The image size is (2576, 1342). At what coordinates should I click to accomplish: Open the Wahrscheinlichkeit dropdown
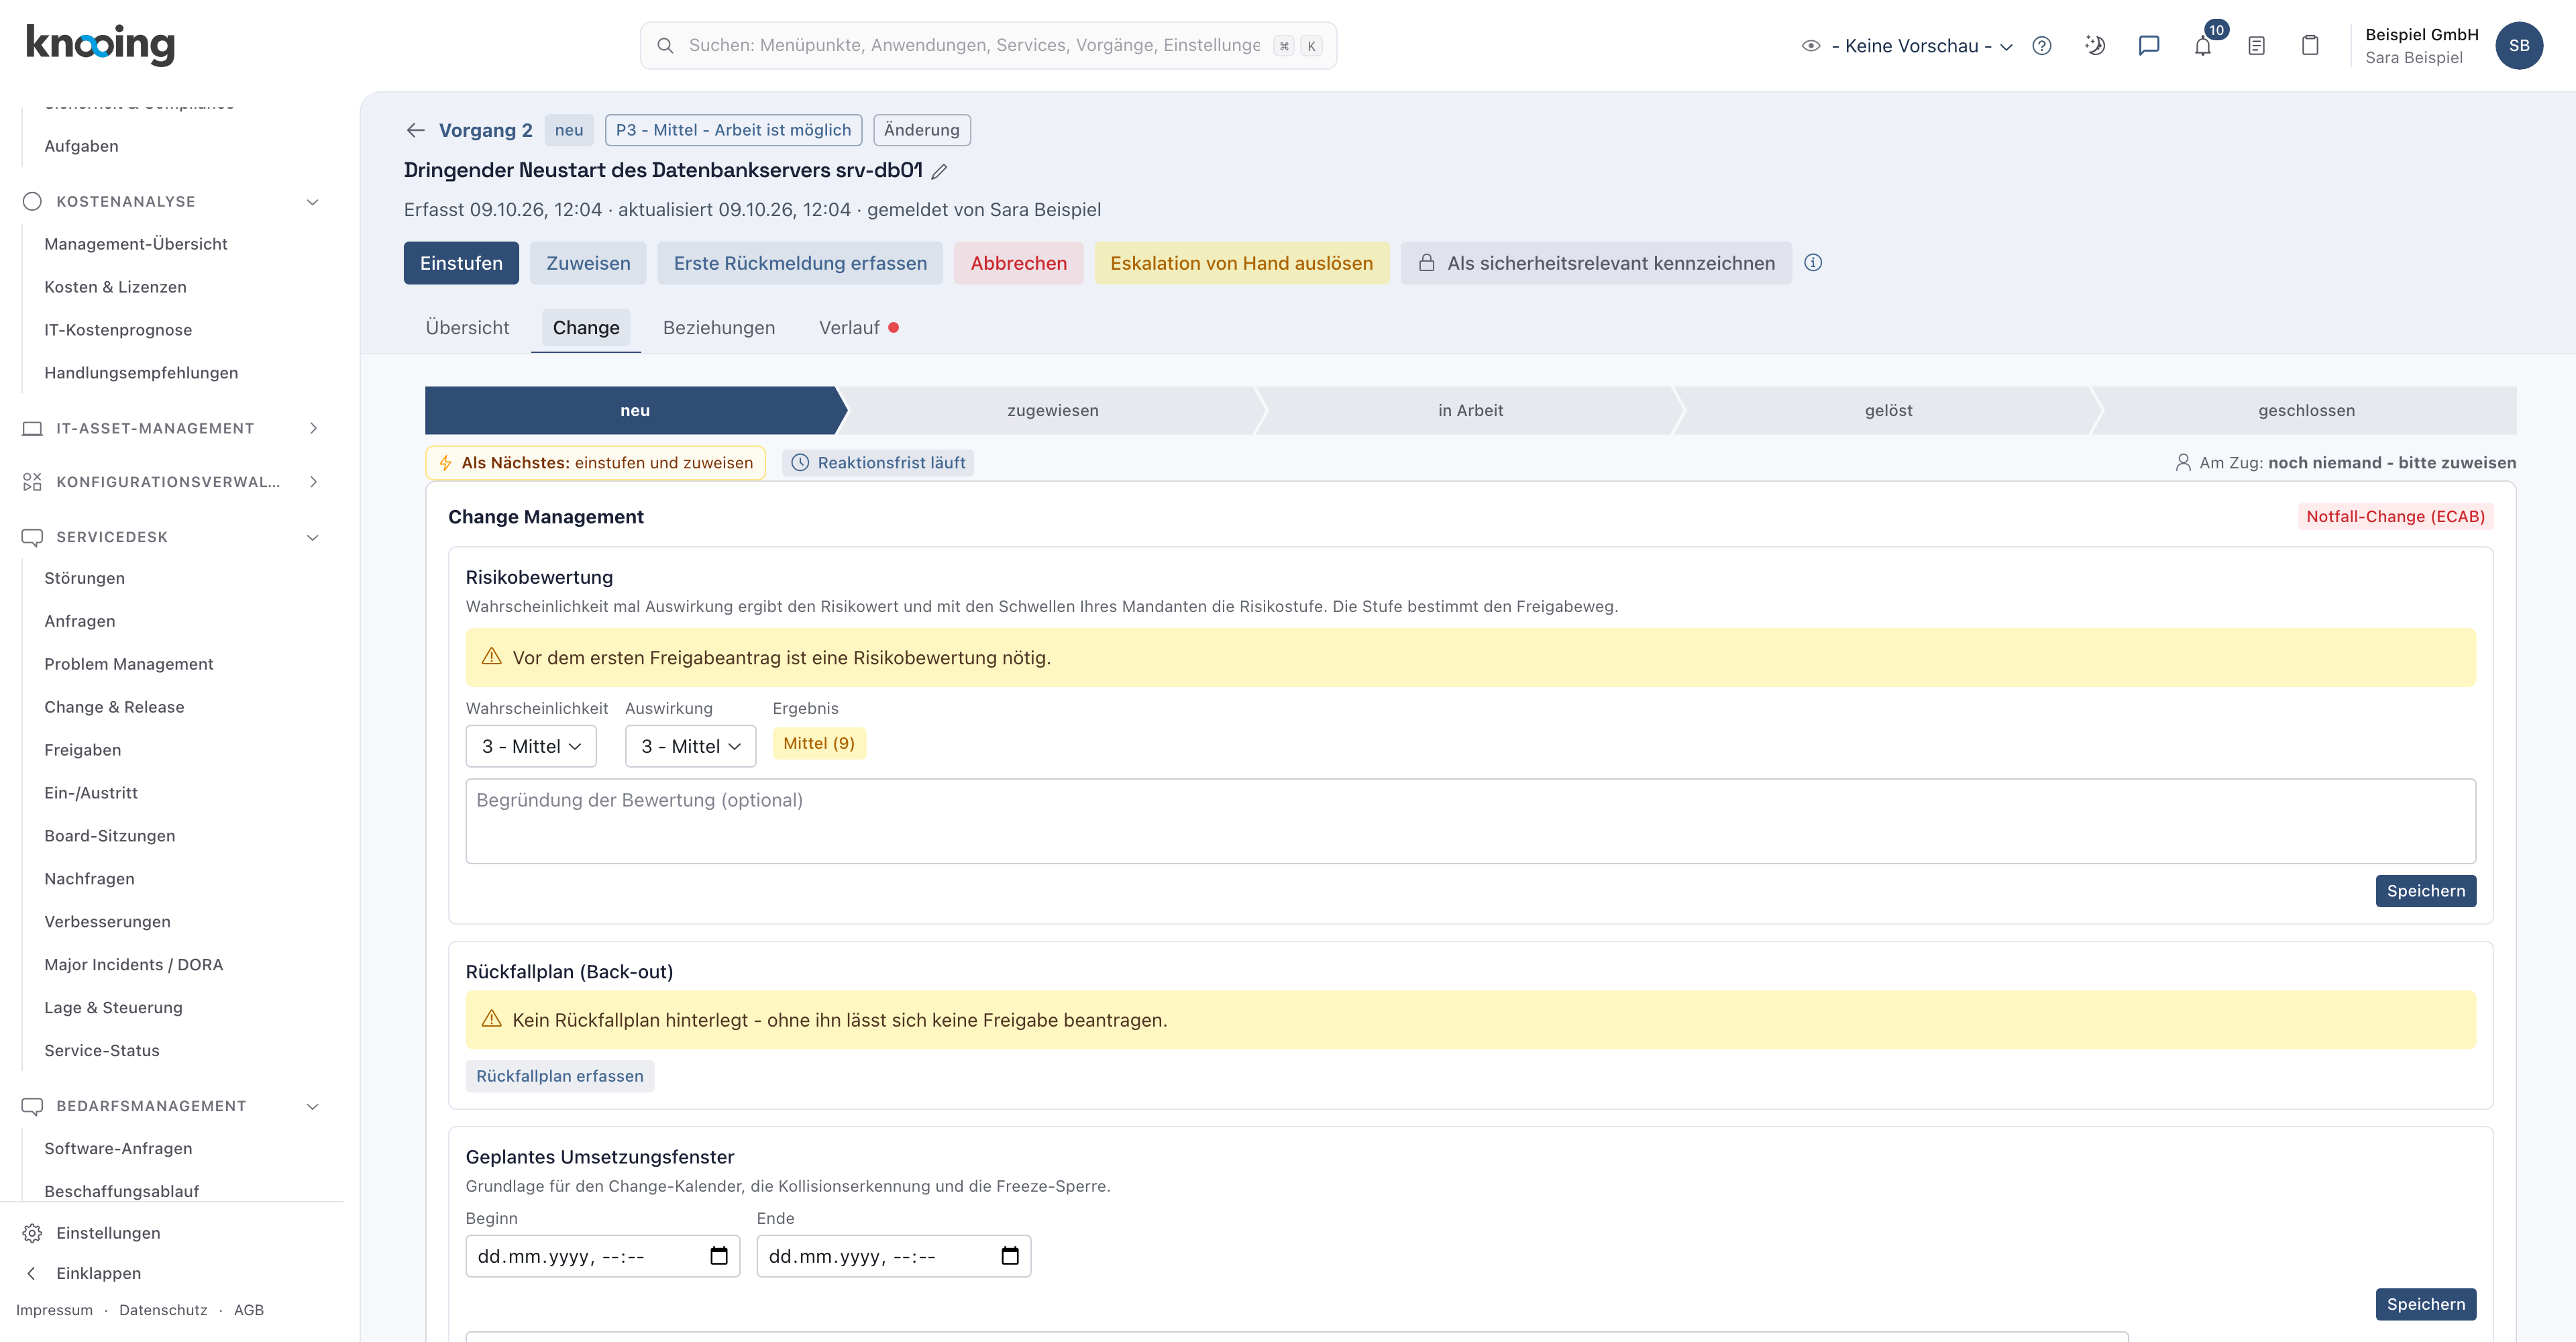531,746
